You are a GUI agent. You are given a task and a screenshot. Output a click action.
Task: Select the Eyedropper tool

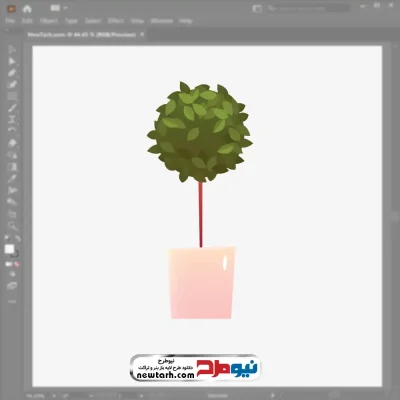(12, 178)
